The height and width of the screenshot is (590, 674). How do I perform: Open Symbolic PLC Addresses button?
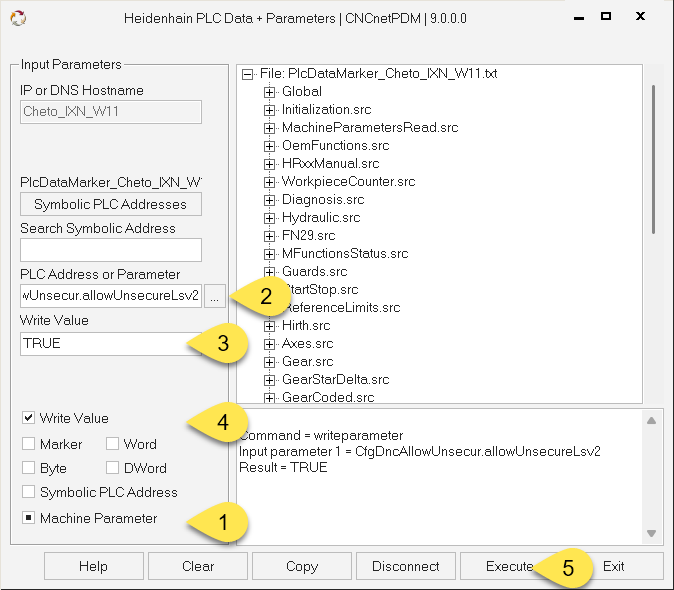point(110,204)
